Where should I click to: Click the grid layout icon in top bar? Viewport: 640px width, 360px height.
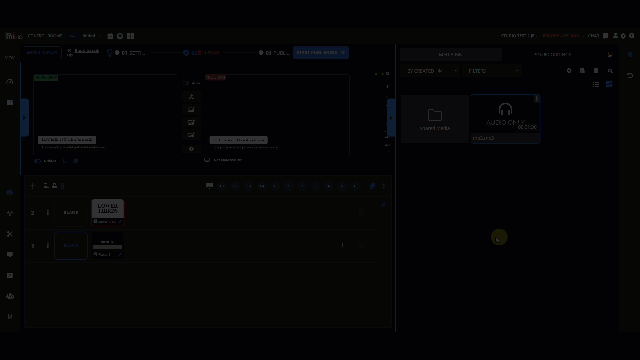pos(131,36)
